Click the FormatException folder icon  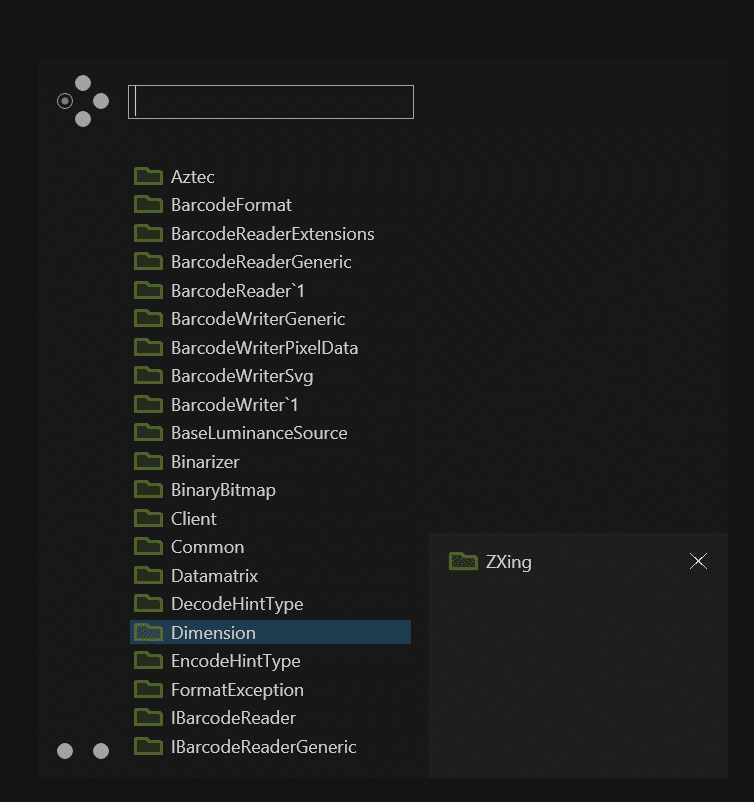click(x=148, y=689)
